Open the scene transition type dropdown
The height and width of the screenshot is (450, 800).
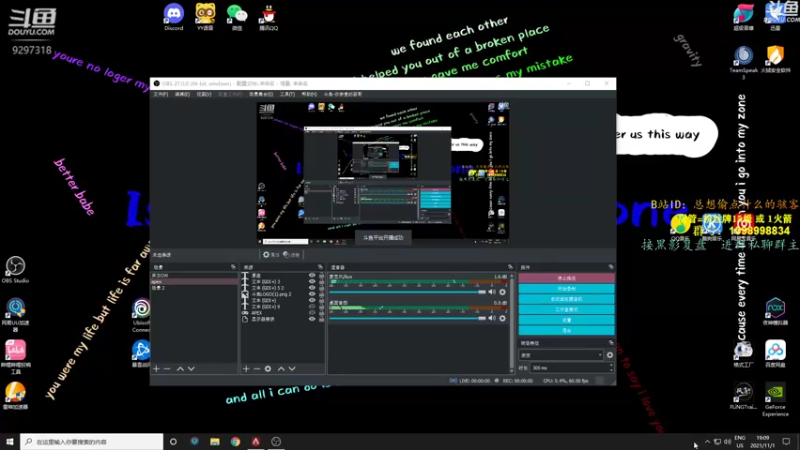coord(561,355)
